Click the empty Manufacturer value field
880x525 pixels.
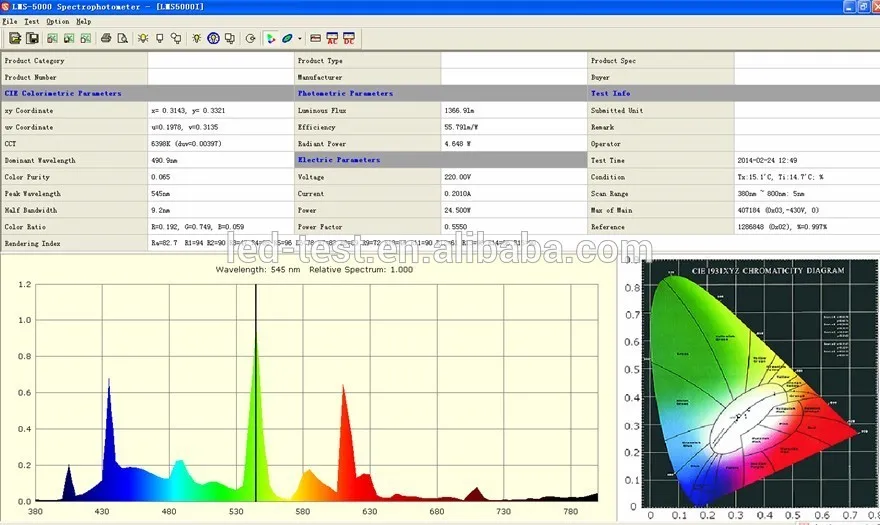(513, 77)
